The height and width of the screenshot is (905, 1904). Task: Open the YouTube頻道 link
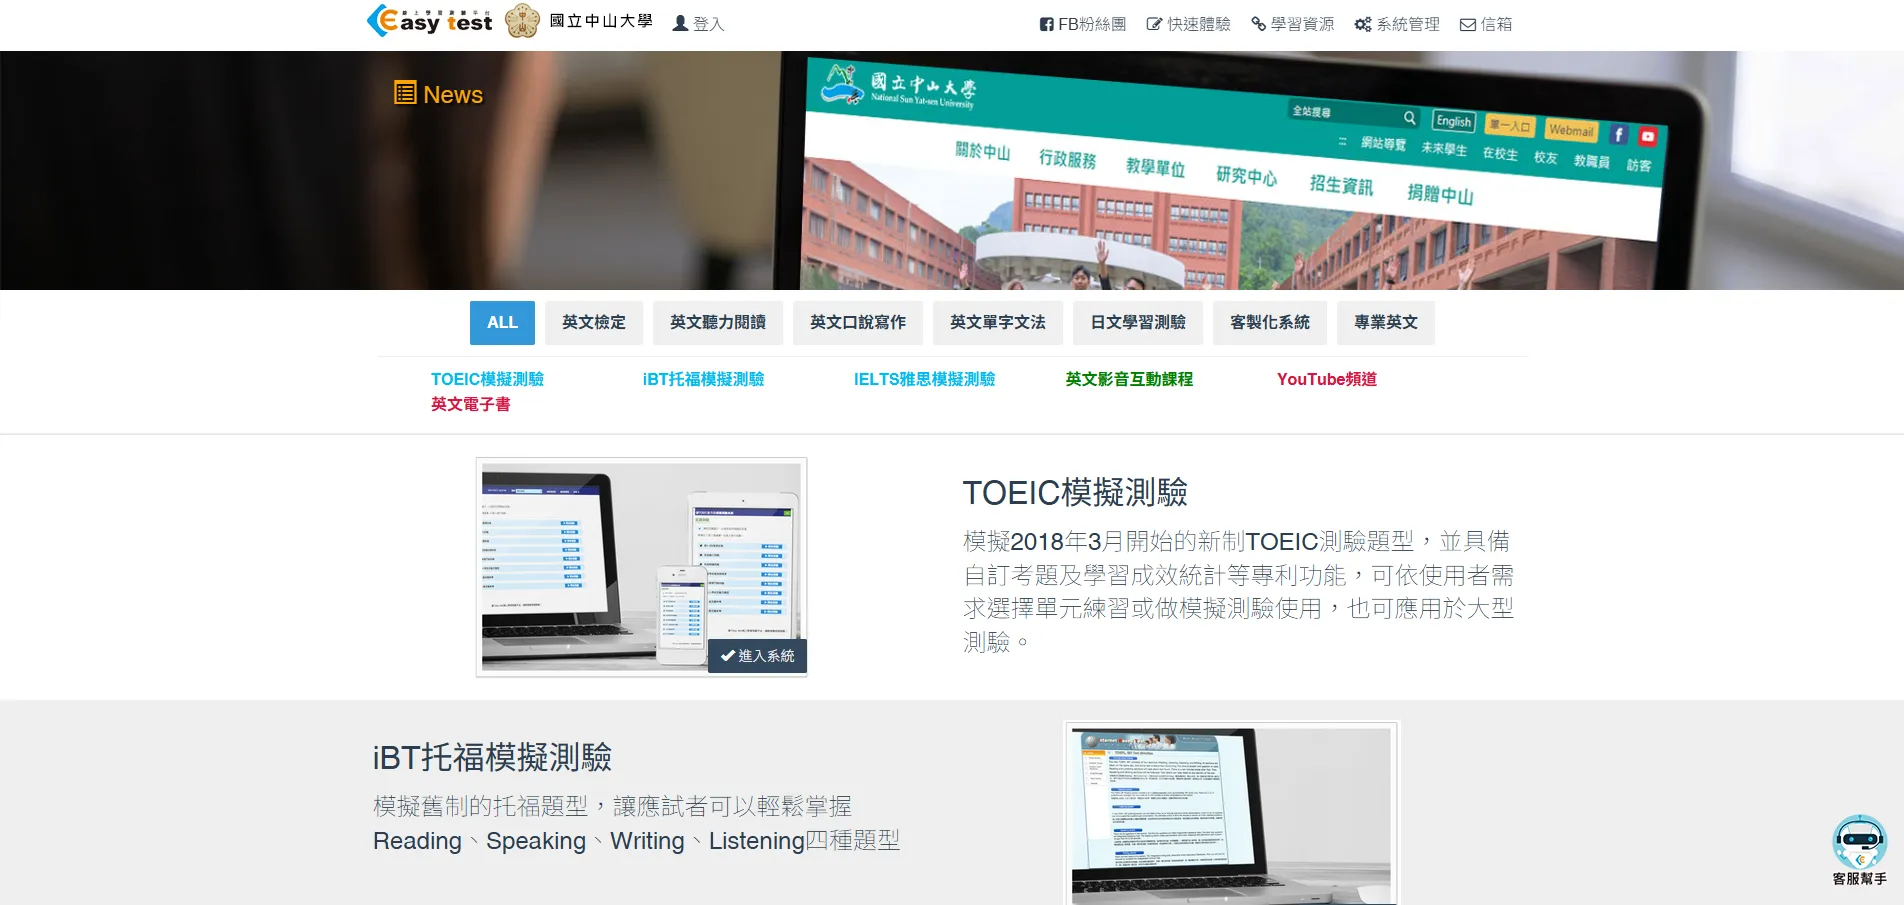click(1326, 380)
